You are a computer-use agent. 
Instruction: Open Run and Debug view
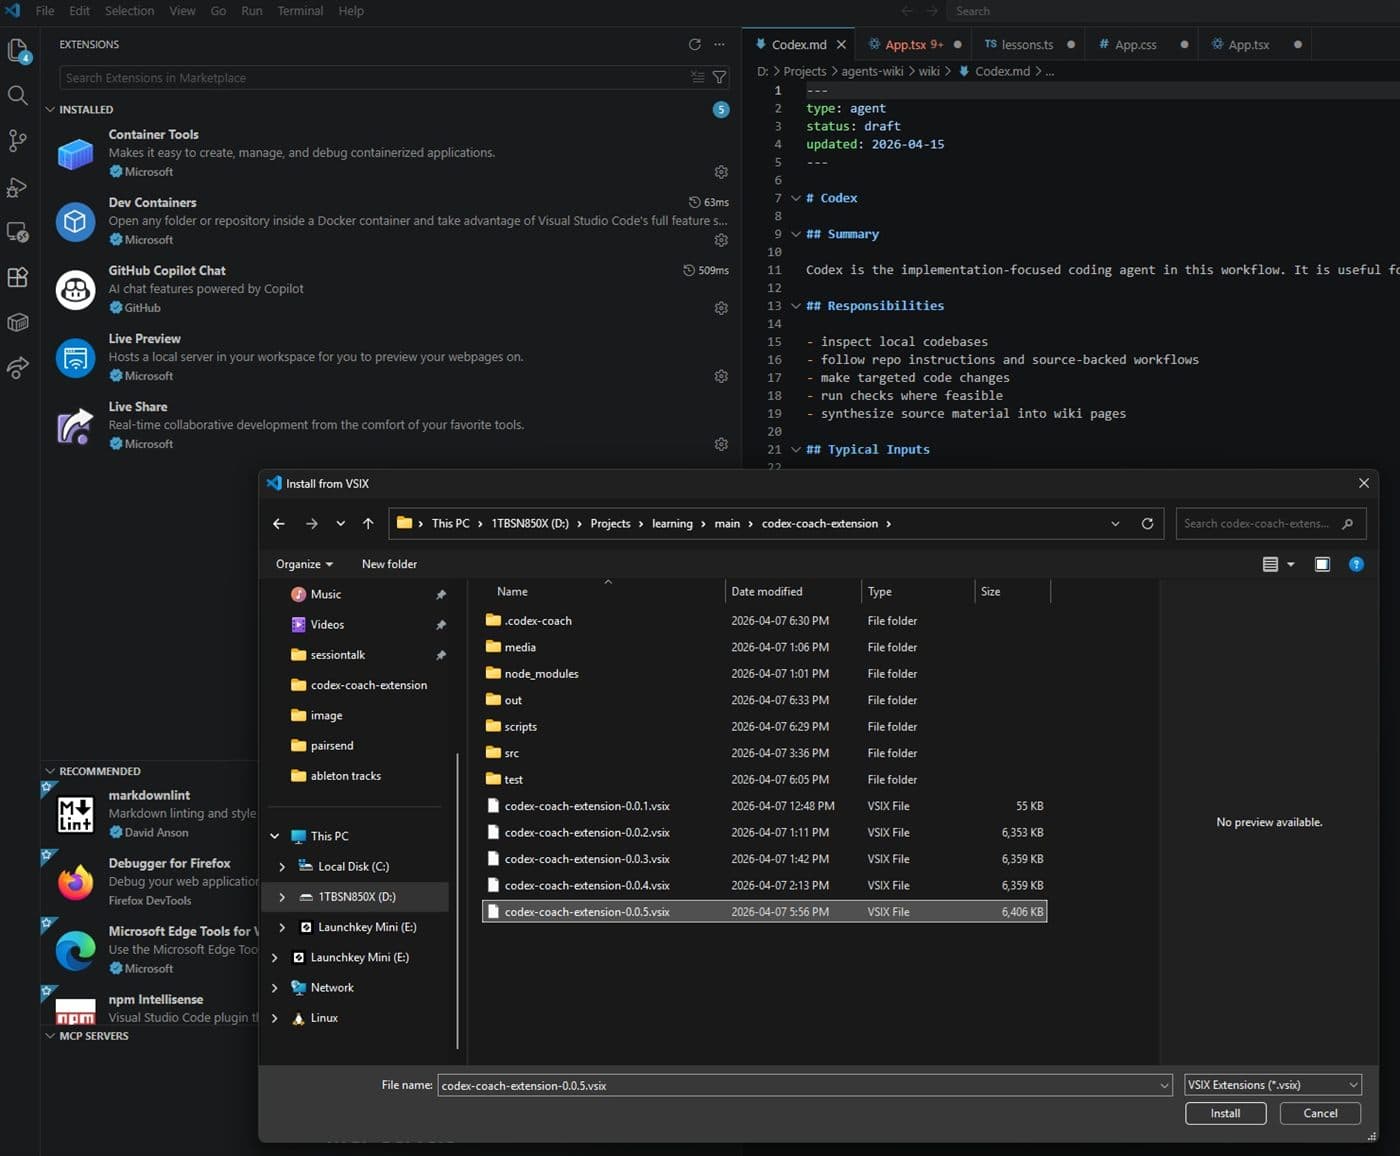click(x=18, y=187)
